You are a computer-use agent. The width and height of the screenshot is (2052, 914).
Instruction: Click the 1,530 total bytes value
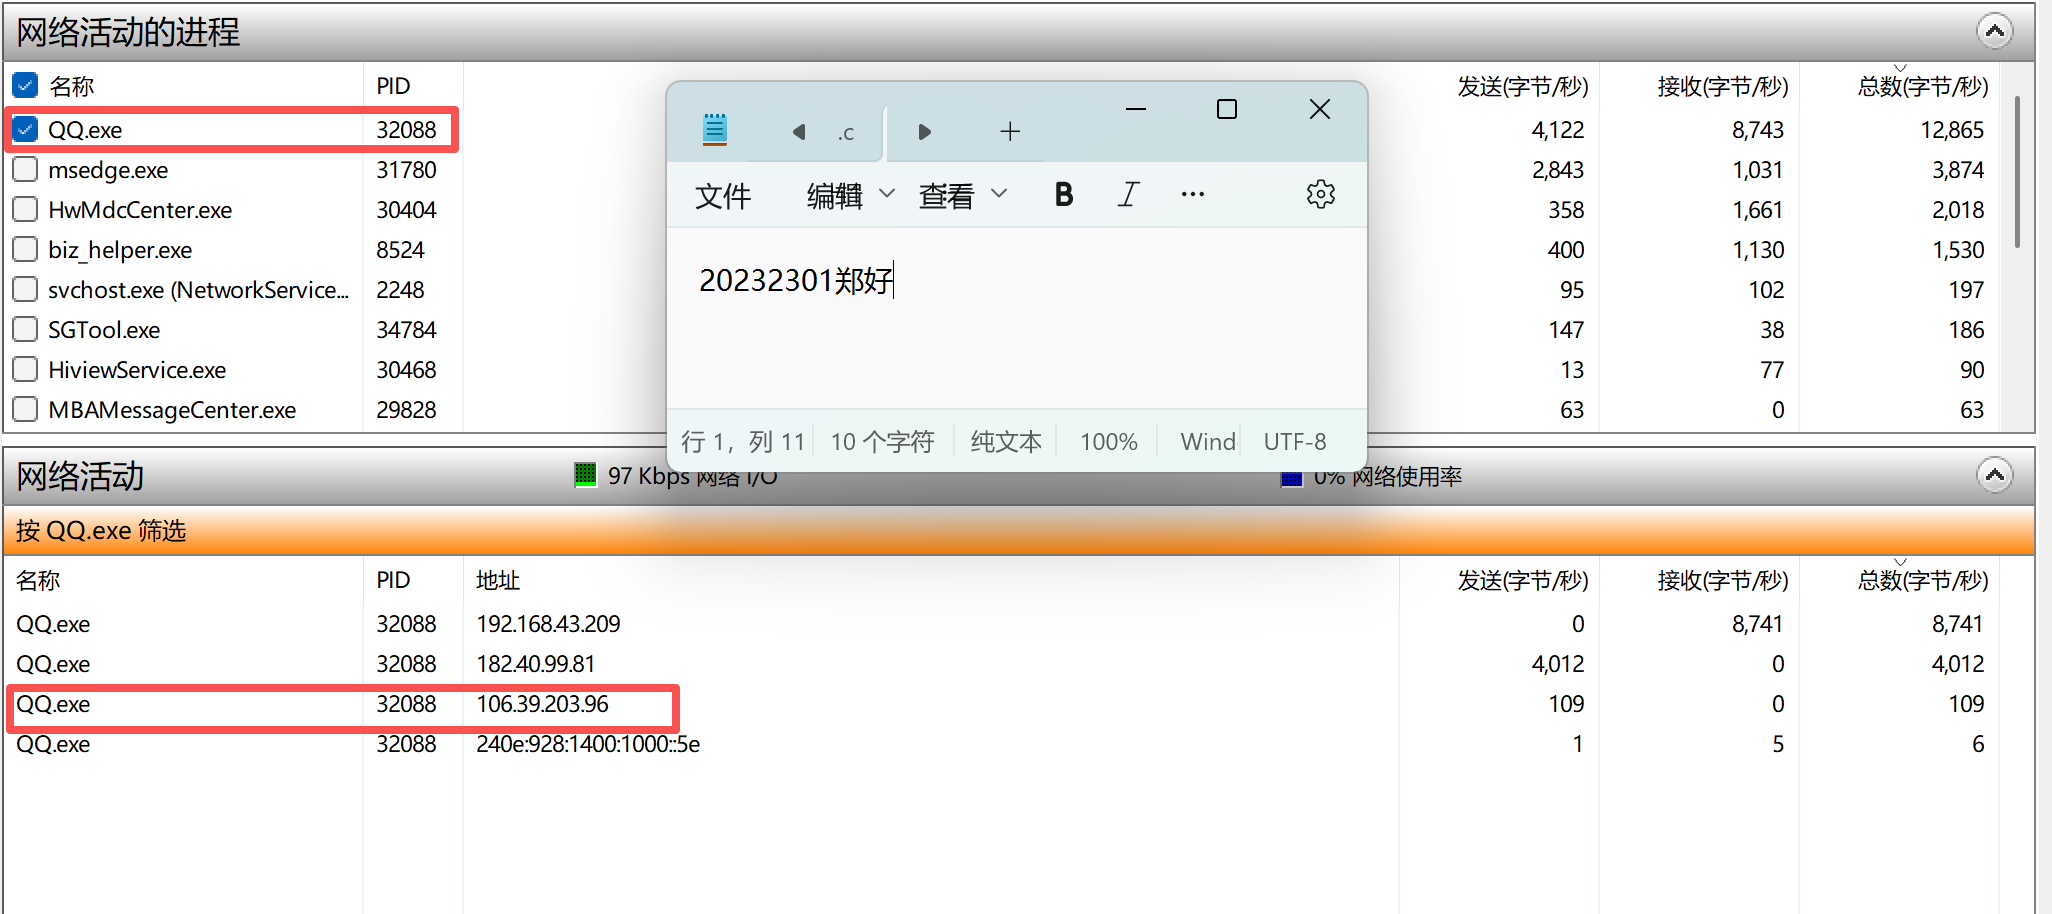(1958, 250)
